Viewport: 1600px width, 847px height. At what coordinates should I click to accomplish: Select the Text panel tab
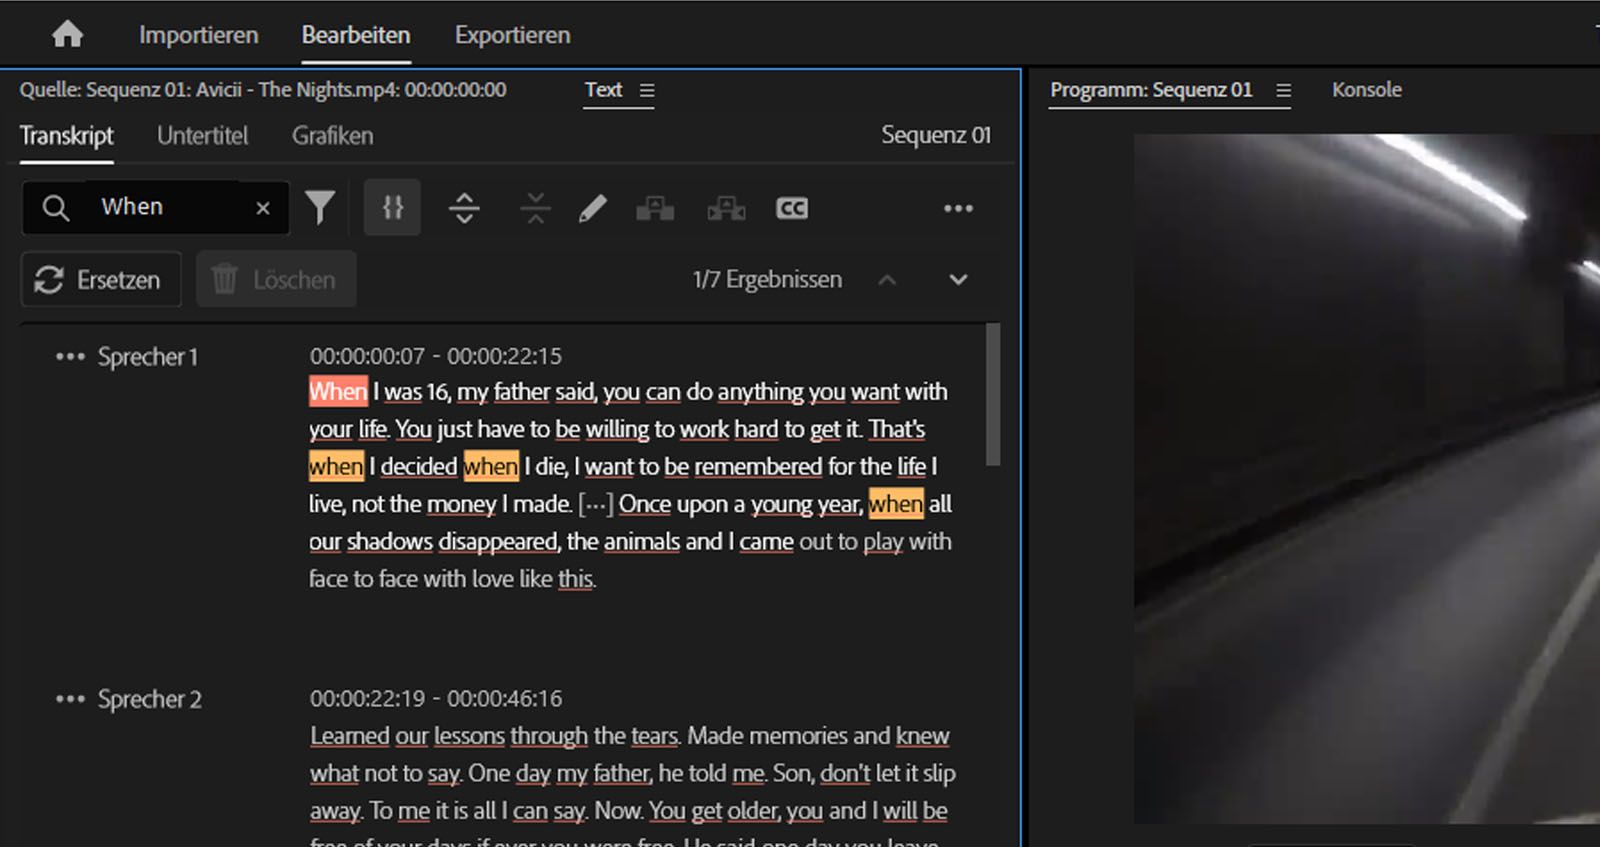tap(603, 90)
